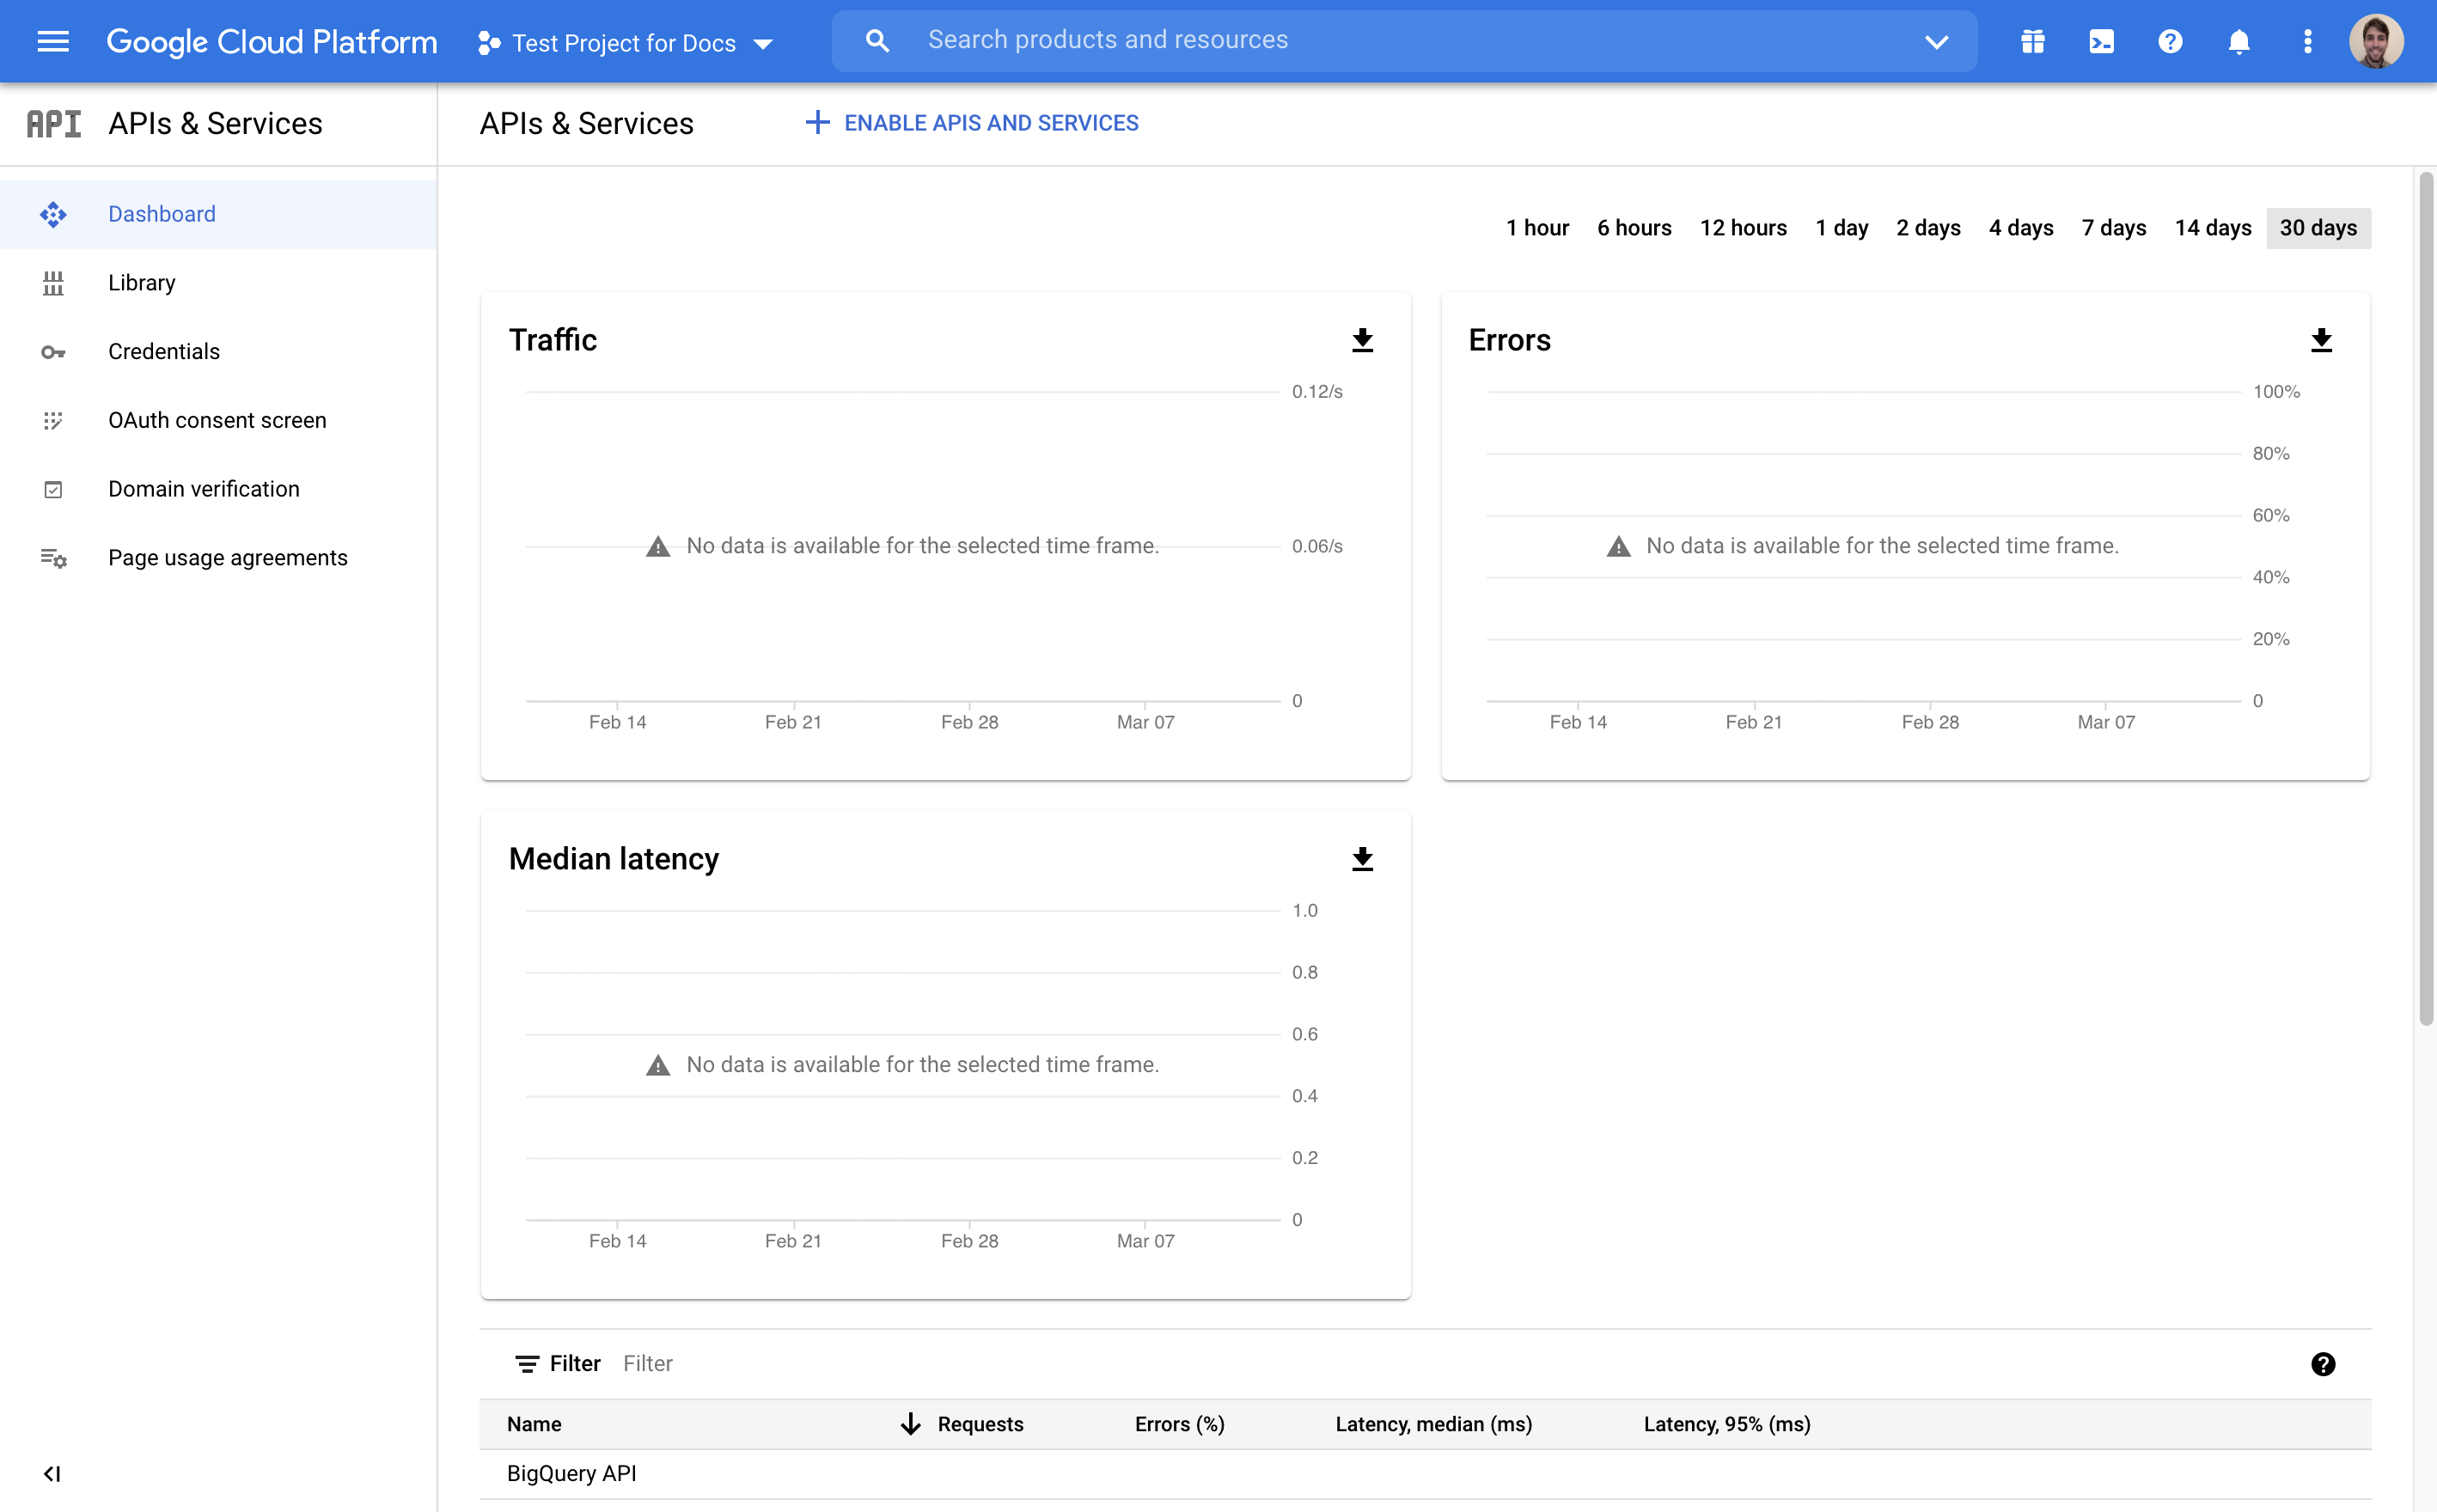This screenshot has width=2437, height=1512.
Task: Click the plus icon beside Enable APIs
Action: (817, 122)
